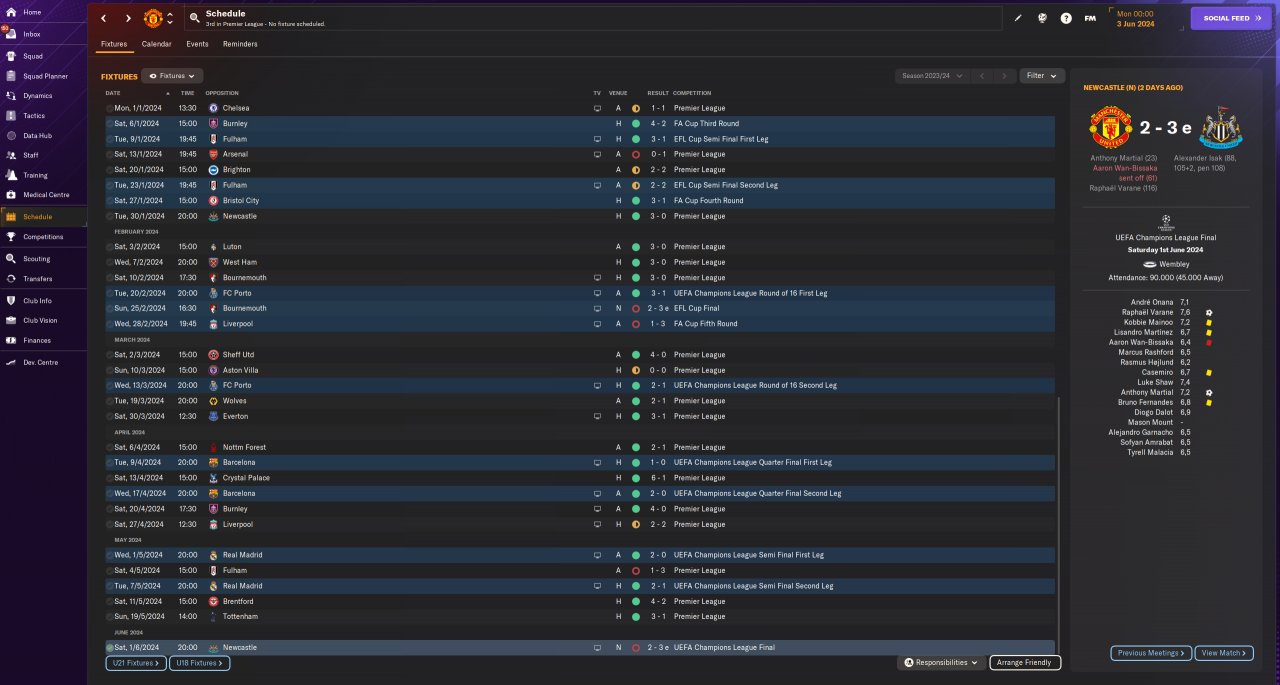The width and height of the screenshot is (1280, 685).
Task: Open the Inbox with its unread badge
Action: tap(11, 34)
